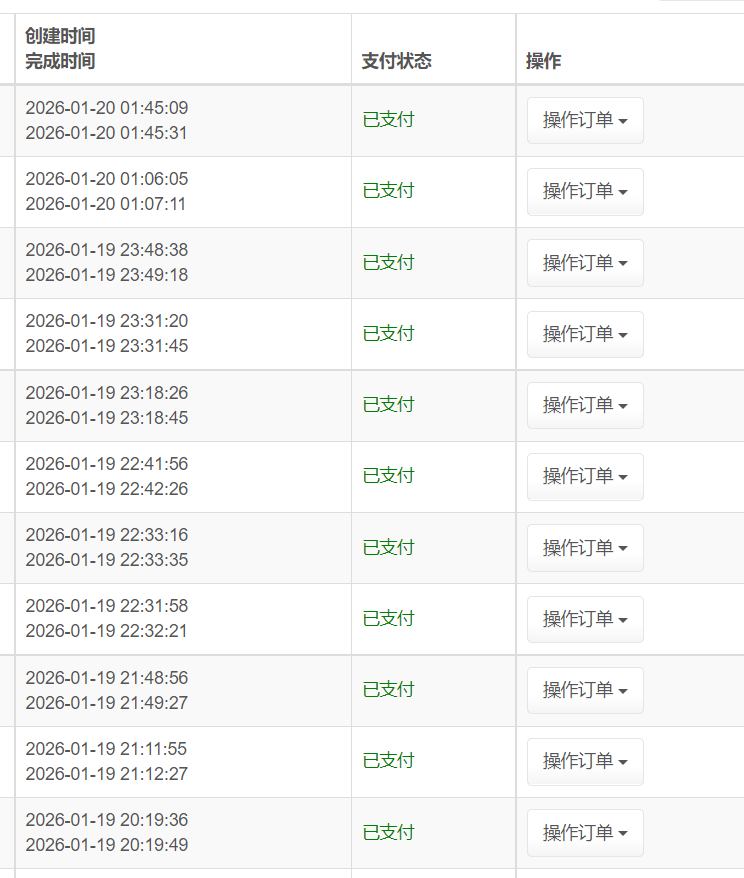
Task: Expand 操作订单 menu for order created 23:48:38
Action: pyautogui.click(x=585, y=263)
